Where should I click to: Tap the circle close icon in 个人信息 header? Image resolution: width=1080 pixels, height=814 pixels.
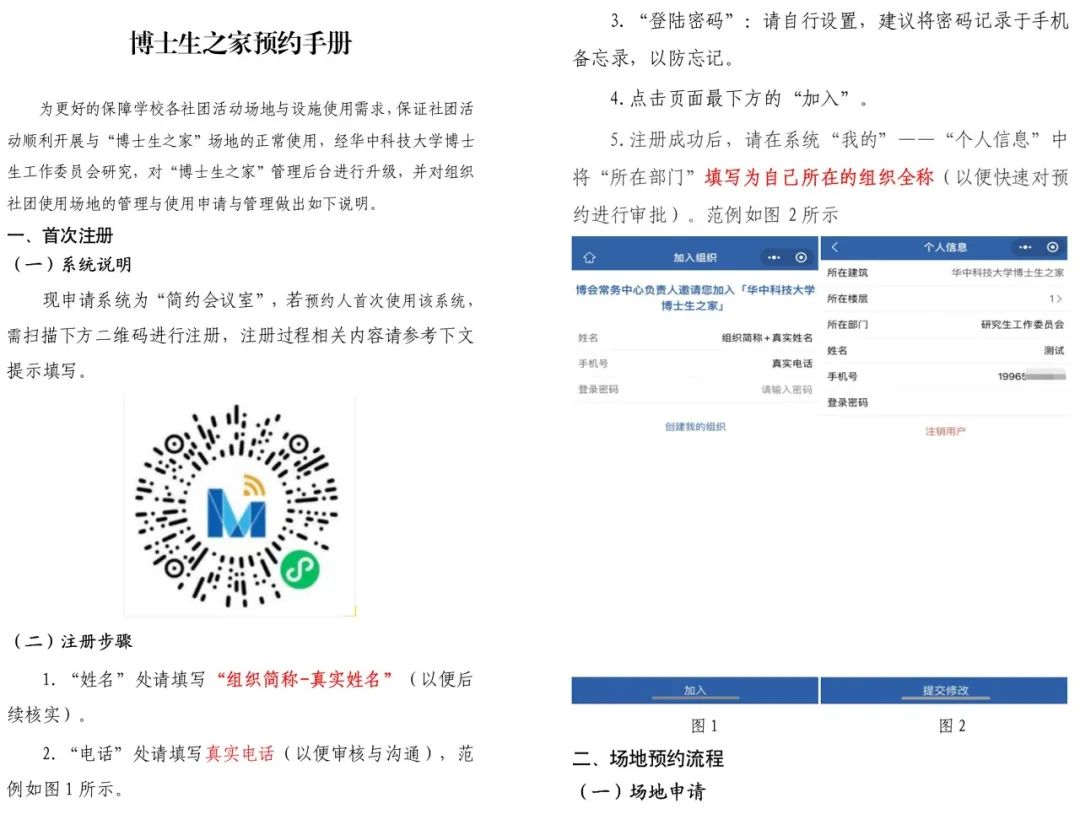1052,247
